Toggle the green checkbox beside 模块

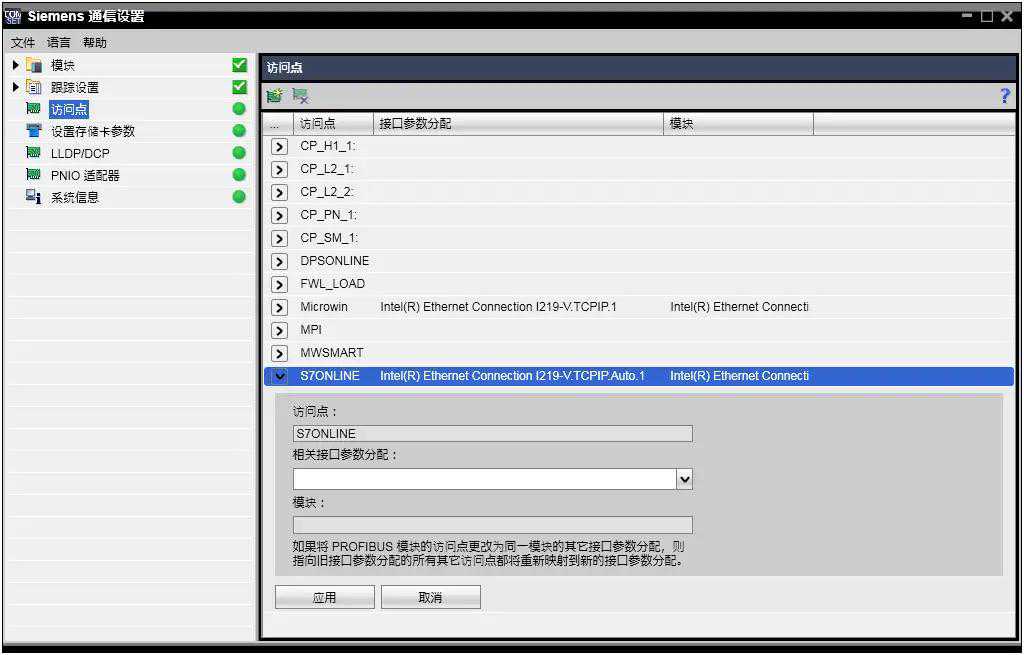(239, 65)
